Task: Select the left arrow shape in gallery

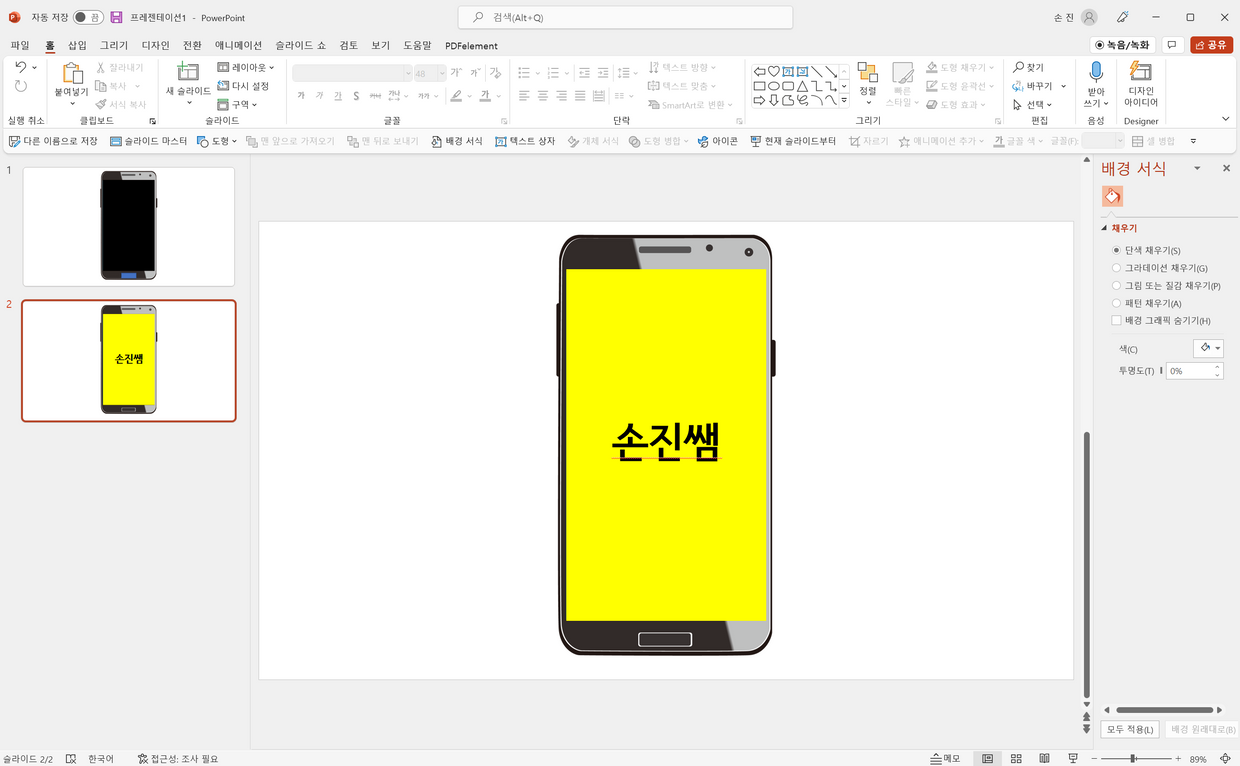Action: pyautogui.click(x=759, y=71)
